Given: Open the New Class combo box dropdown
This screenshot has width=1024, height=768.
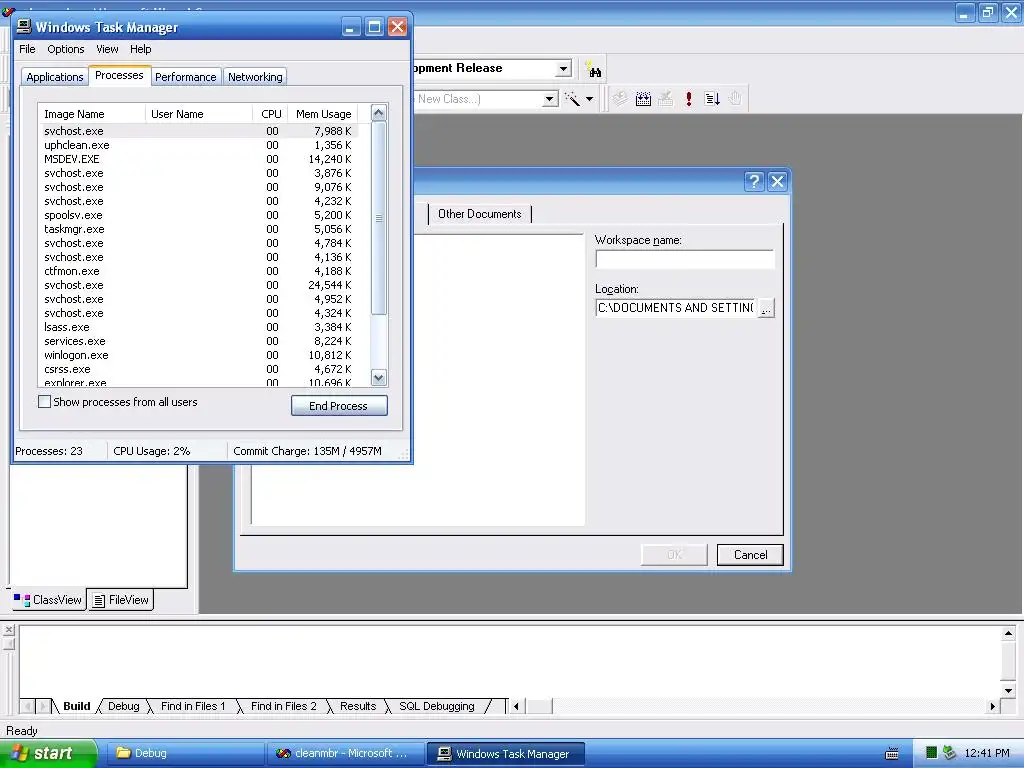Looking at the screenshot, I should point(550,99).
